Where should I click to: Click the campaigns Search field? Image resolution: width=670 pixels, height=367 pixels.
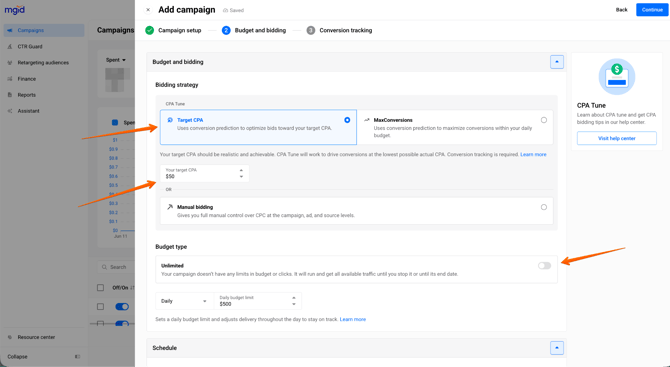(x=116, y=267)
